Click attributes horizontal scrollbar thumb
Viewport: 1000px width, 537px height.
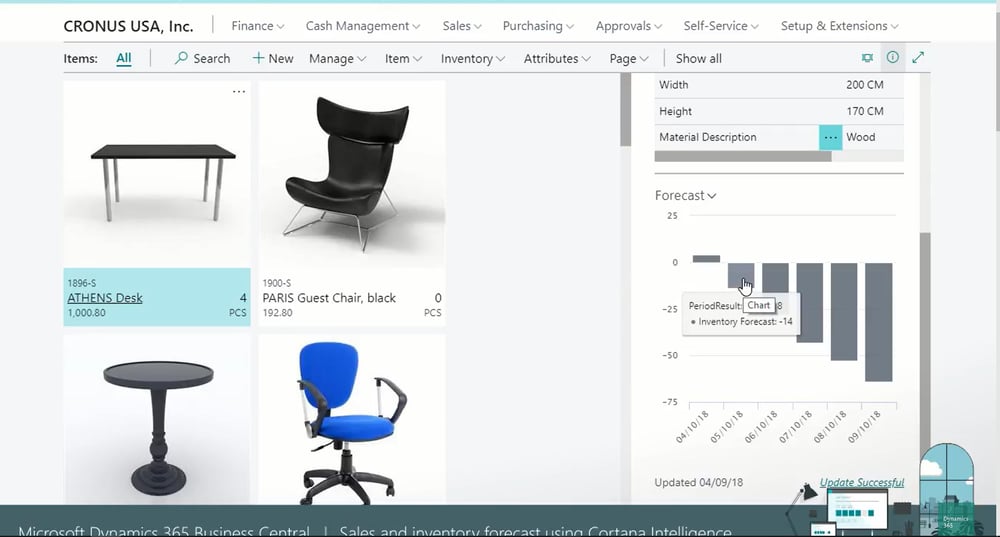click(743, 157)
